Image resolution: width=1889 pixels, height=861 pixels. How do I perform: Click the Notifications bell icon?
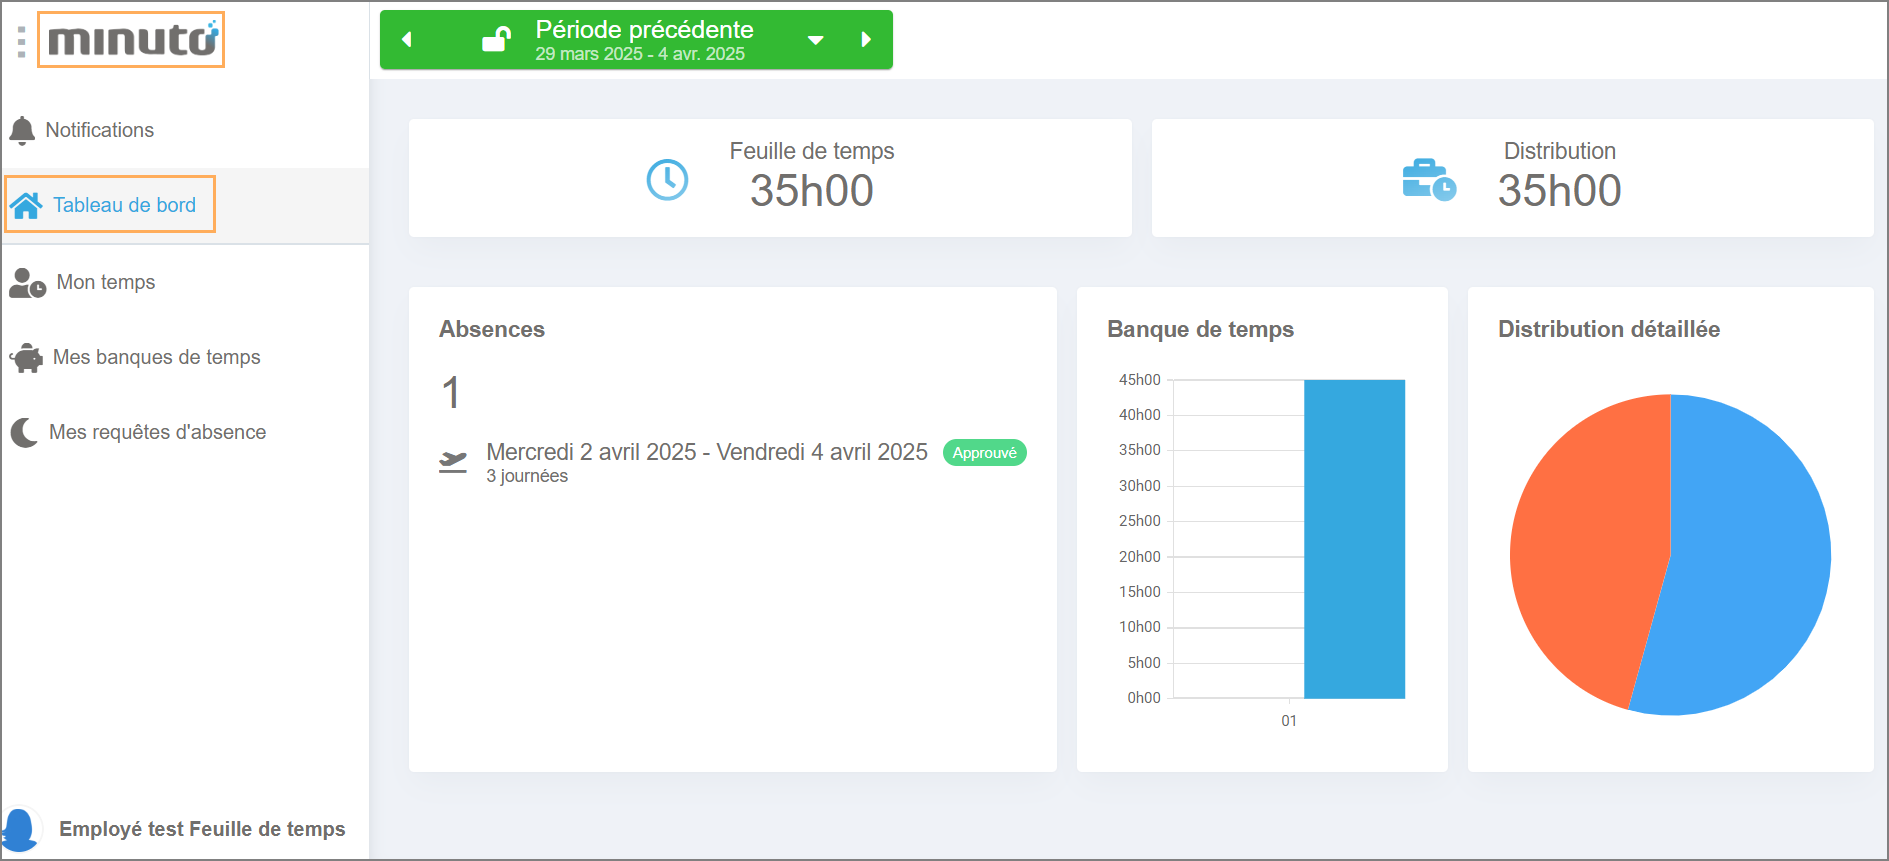22,130
